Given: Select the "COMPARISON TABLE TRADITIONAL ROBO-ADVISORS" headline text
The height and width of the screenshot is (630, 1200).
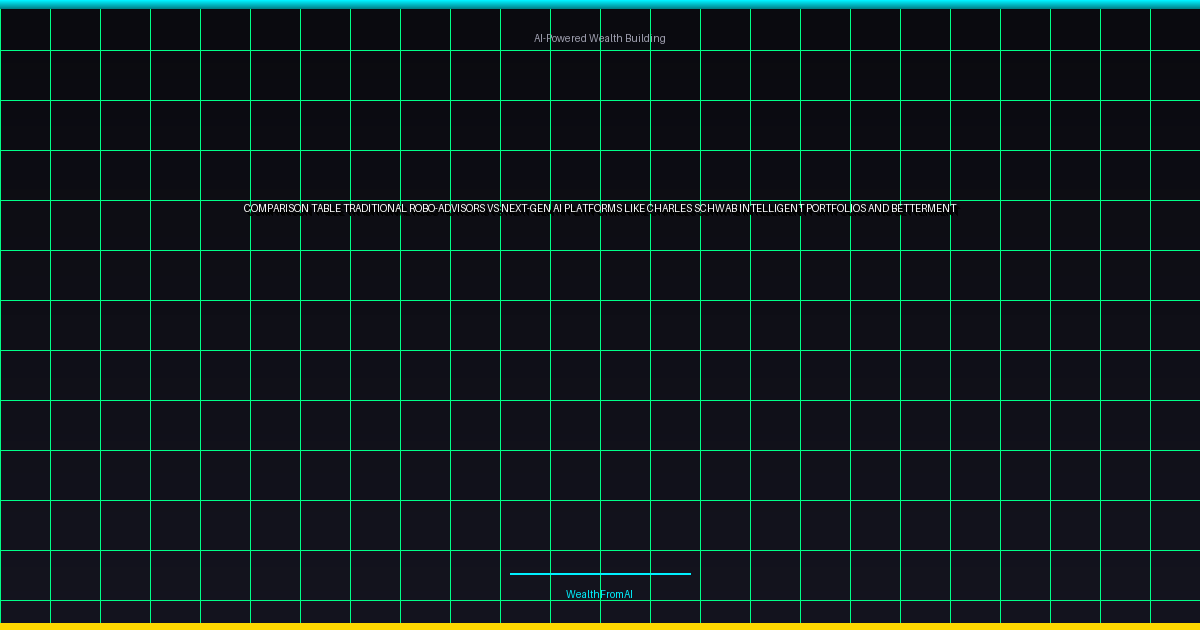Looking at the screenshot, I should point(364,209).
